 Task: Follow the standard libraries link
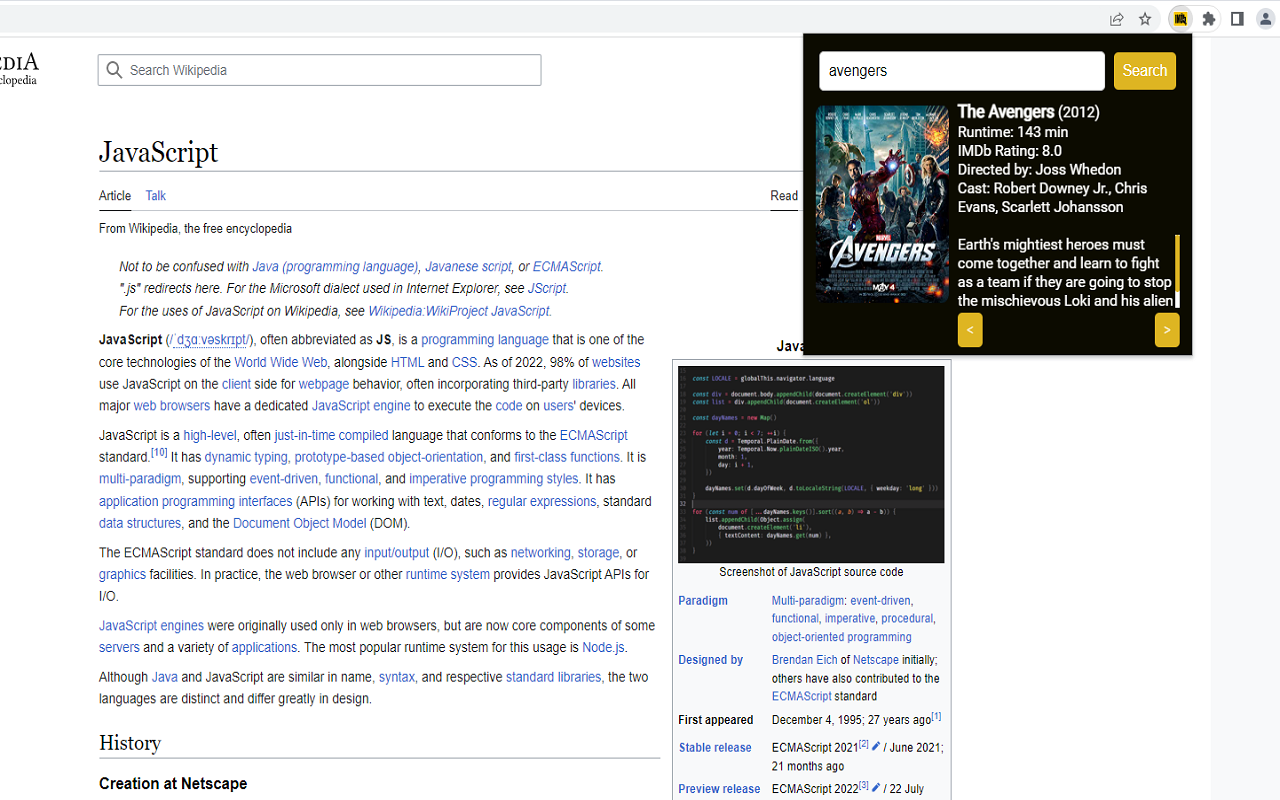[553, 677]
